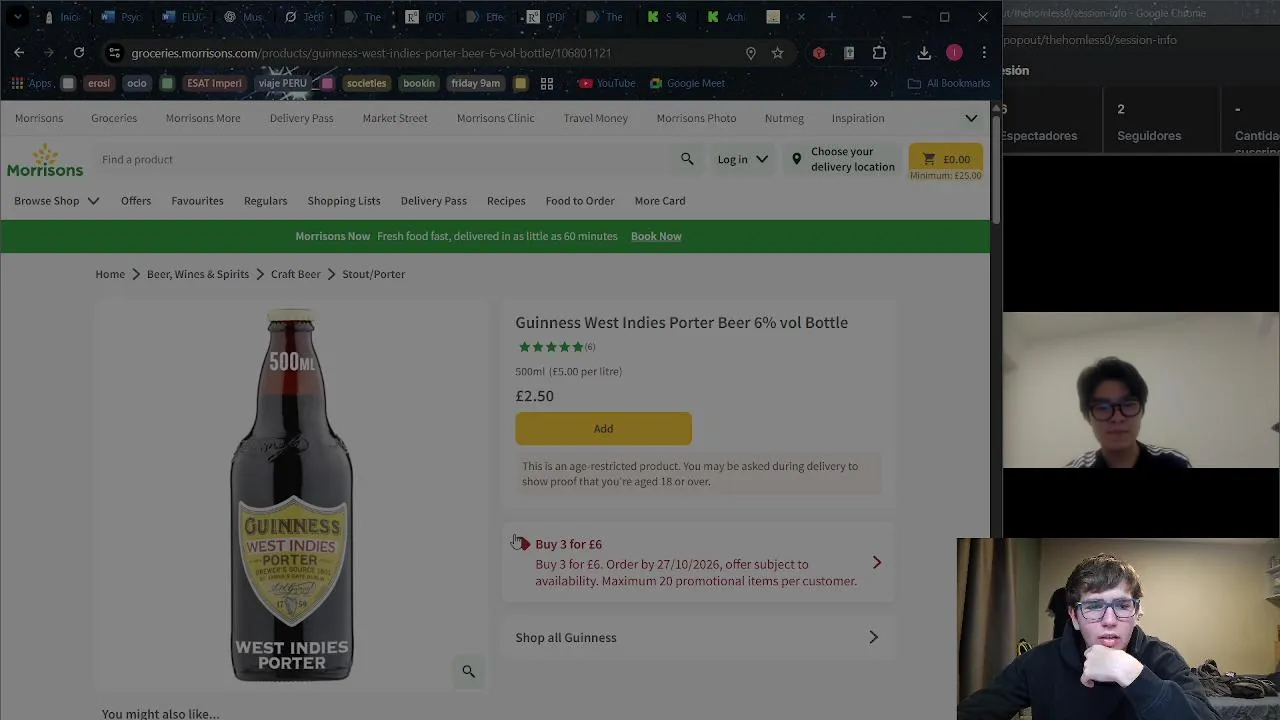Click the Morrisons logo

point(45,160)
